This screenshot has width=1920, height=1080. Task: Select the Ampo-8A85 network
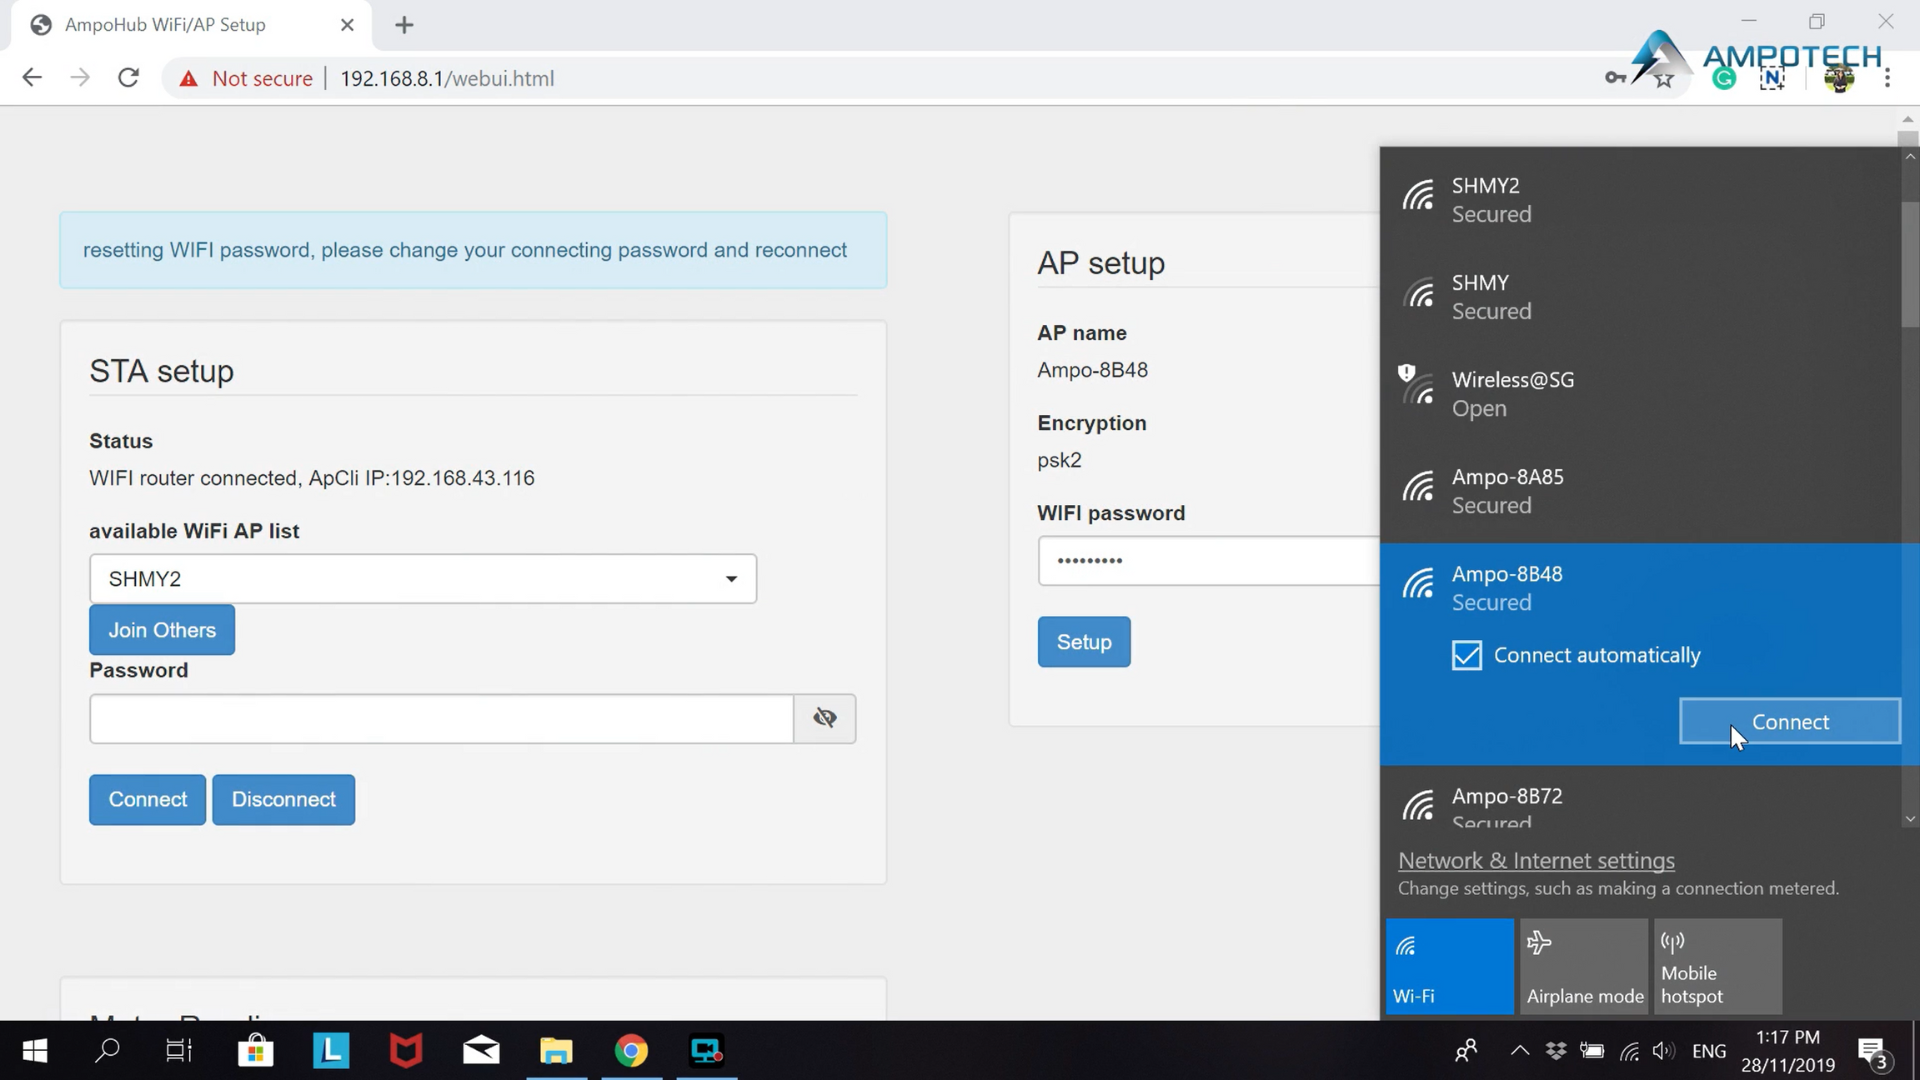click(1640, 490)
